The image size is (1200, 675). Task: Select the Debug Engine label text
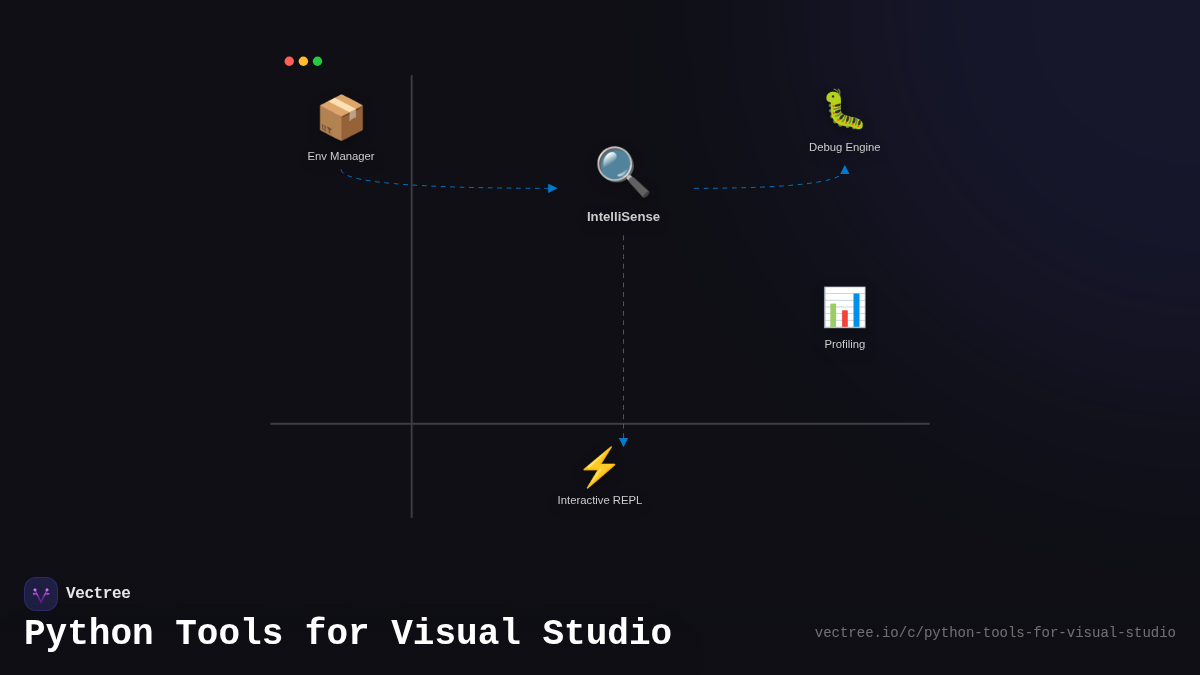click(x=844, y=147)
